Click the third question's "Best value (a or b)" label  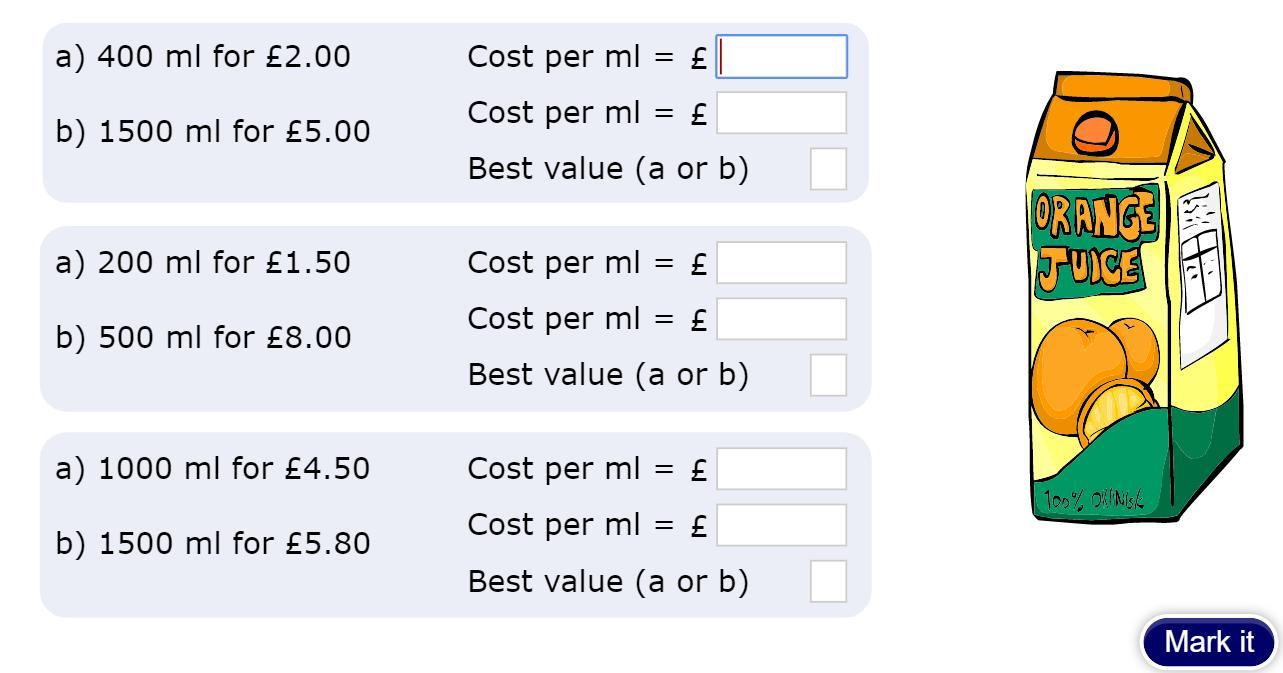click(608, 581)
